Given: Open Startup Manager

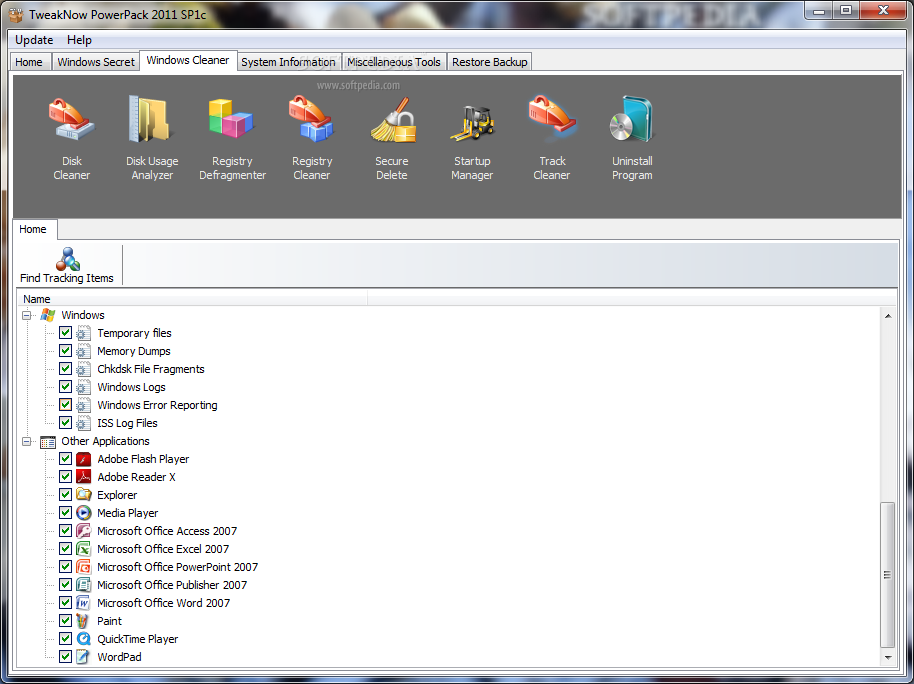Looking at the screenshot, I should [472, 138].
